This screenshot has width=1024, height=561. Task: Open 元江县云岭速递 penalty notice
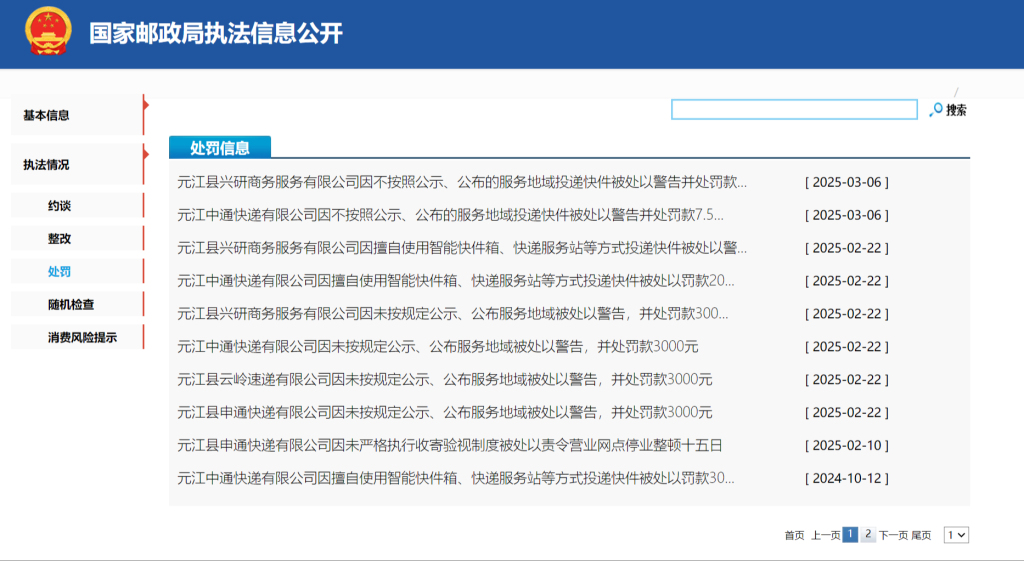[x=444, y=379]
